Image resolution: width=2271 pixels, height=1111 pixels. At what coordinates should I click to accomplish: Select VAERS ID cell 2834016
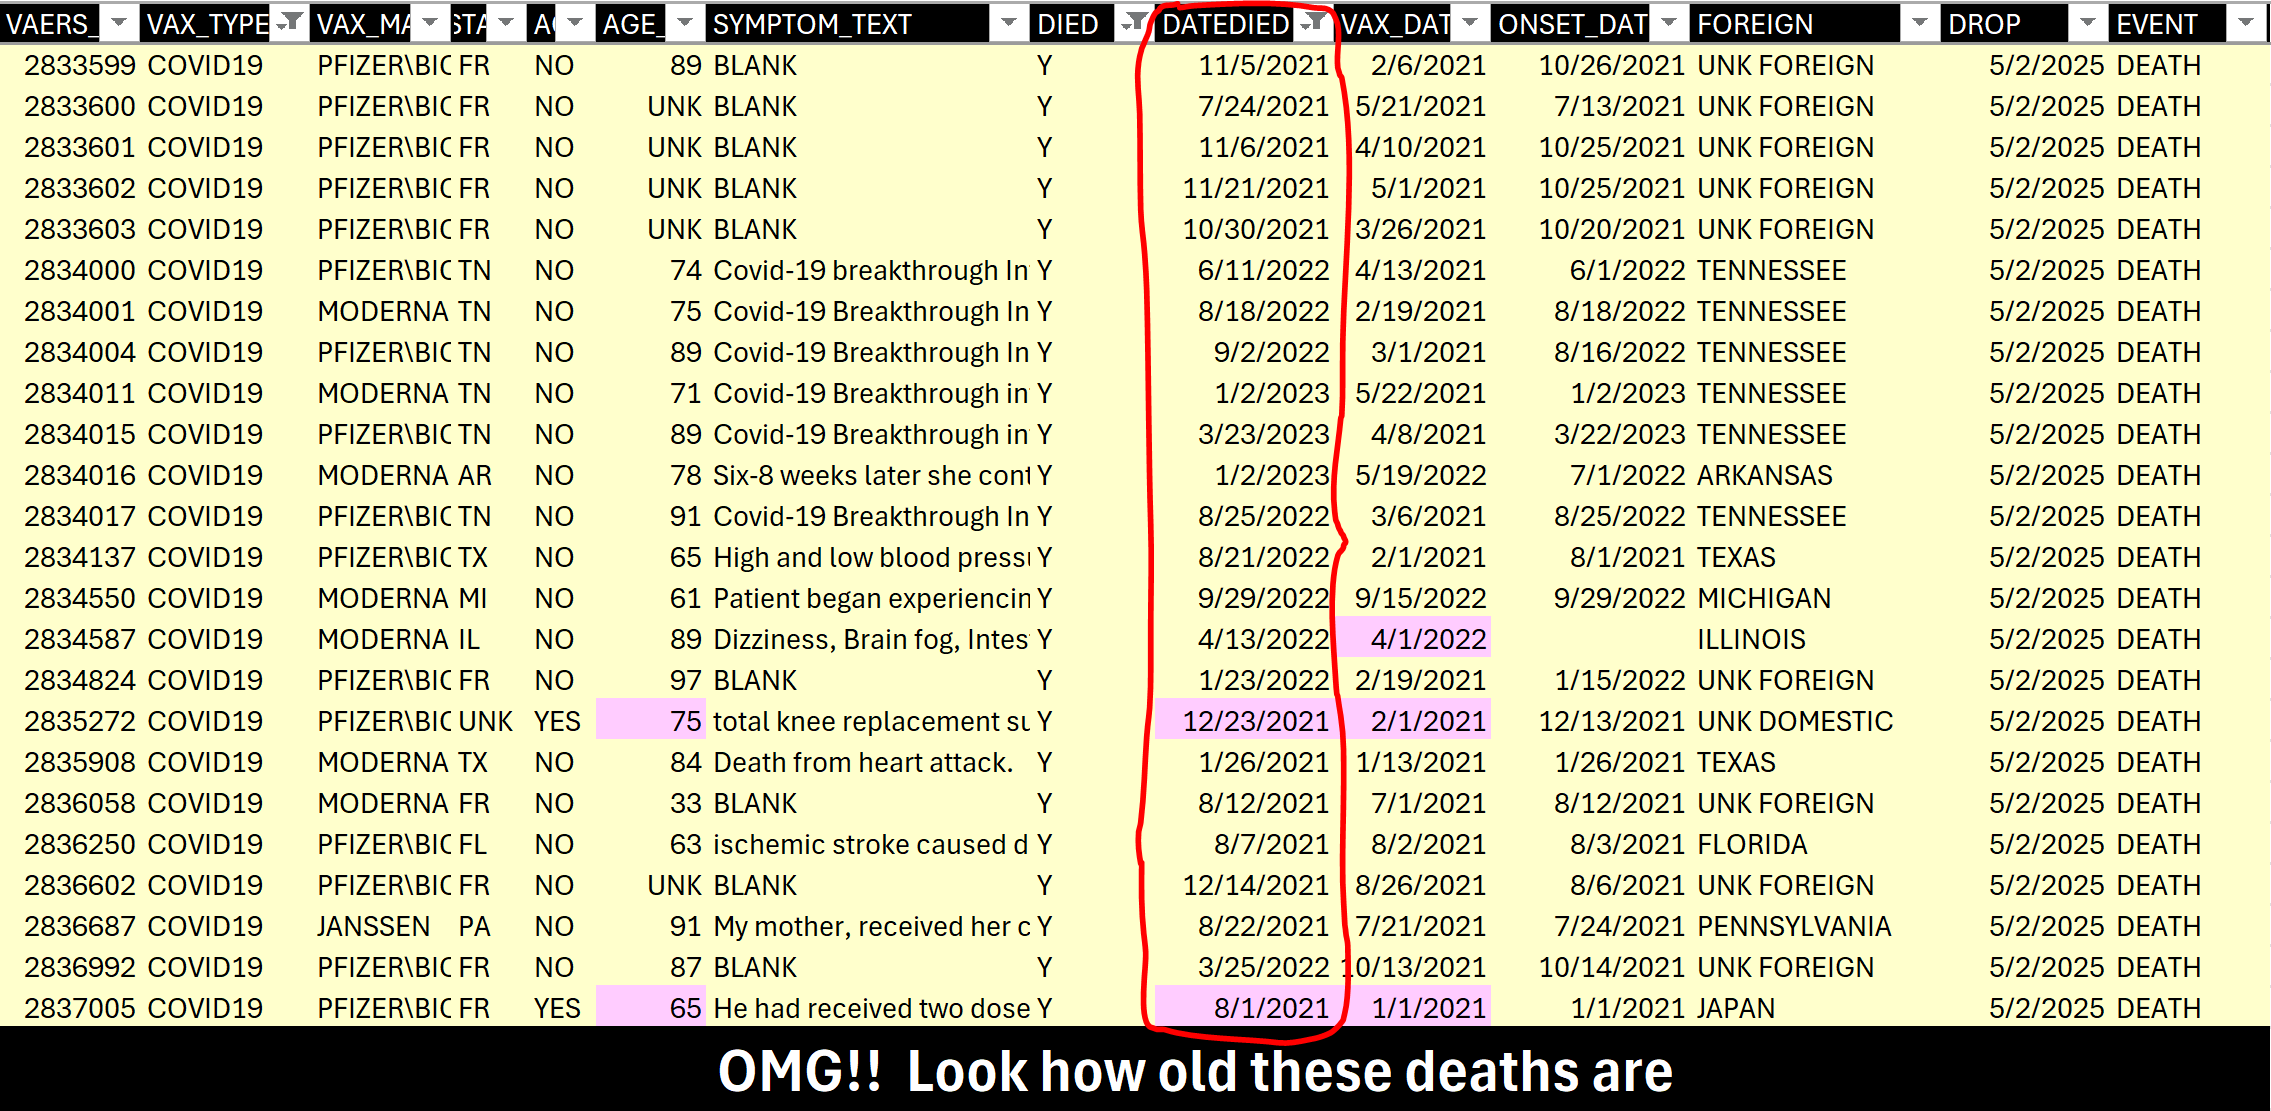[80, 475]
